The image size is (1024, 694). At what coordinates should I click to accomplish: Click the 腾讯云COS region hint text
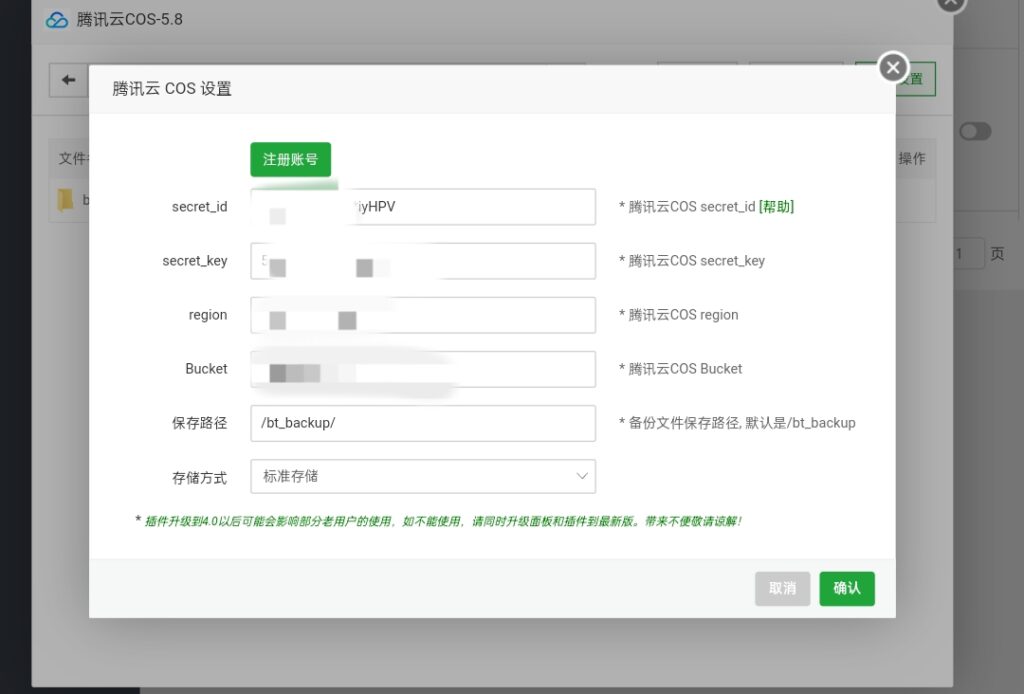(679, 315)
